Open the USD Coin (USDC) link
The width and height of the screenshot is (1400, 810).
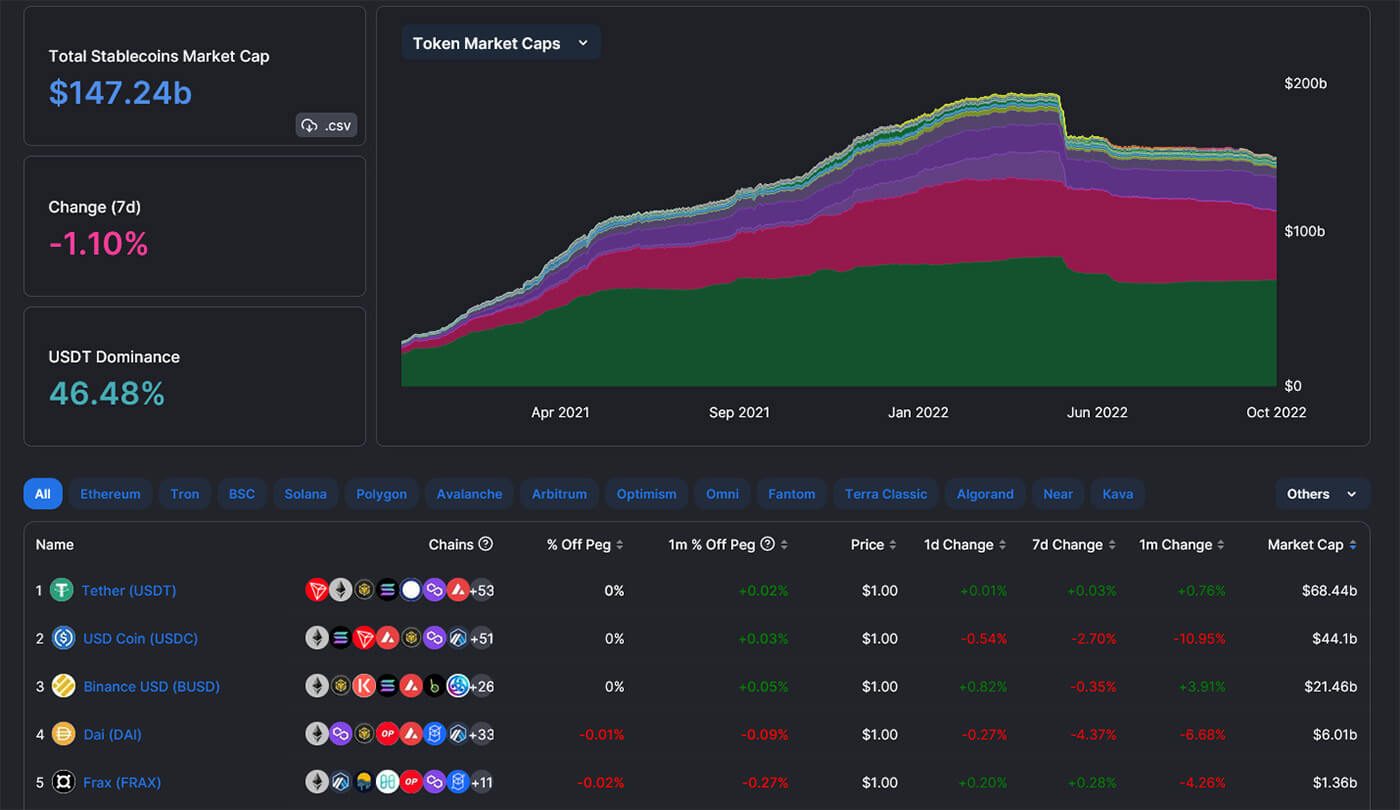(x=140, y=638)
